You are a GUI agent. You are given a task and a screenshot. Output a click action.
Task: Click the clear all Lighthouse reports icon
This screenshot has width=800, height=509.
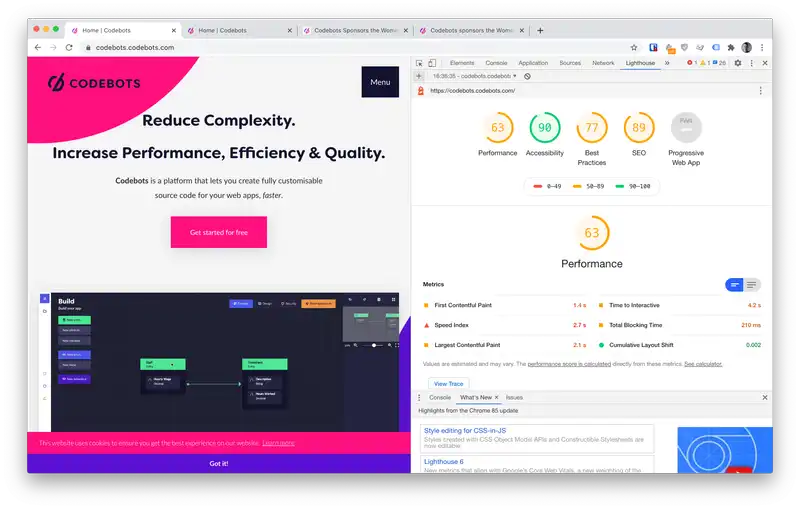coord(527,76)
